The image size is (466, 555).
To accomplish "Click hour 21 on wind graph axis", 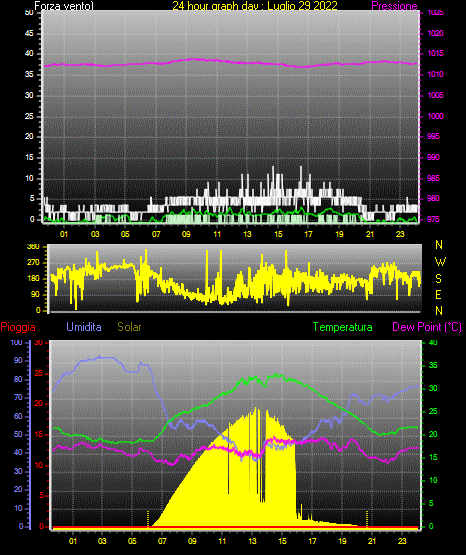I will coord(370,234).
